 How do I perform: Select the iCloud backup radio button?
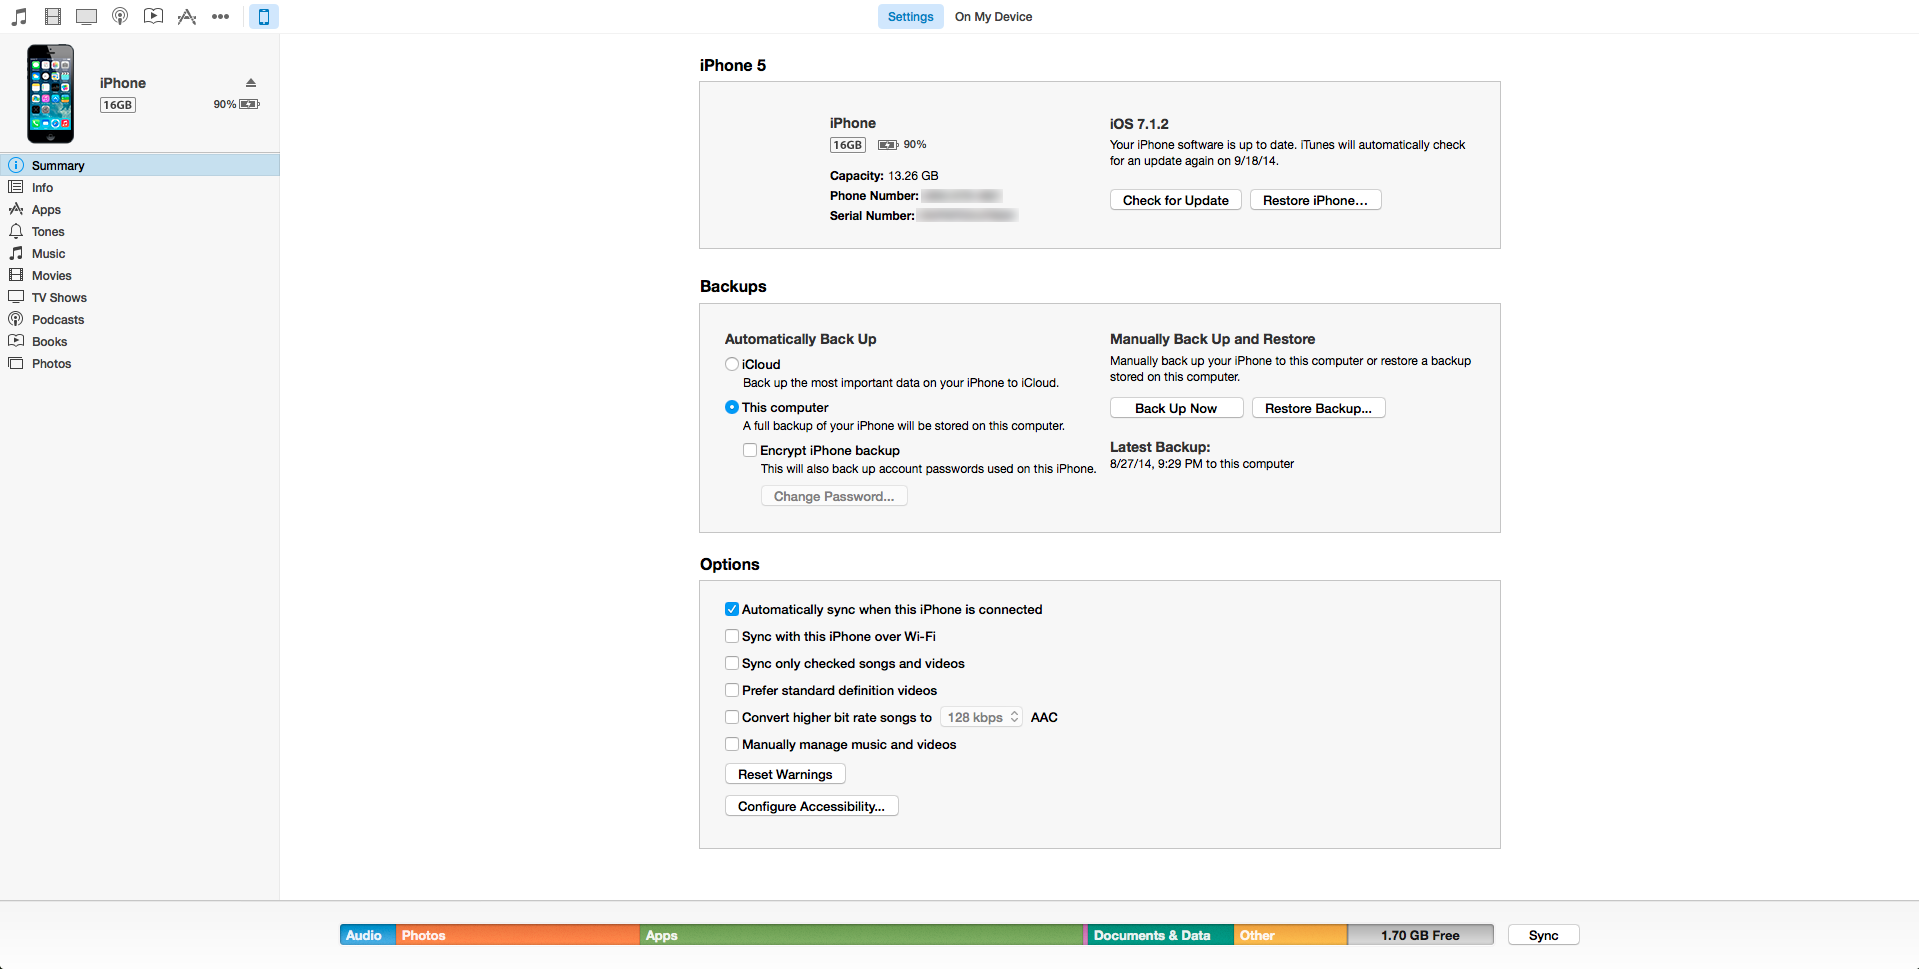(732, 364)
